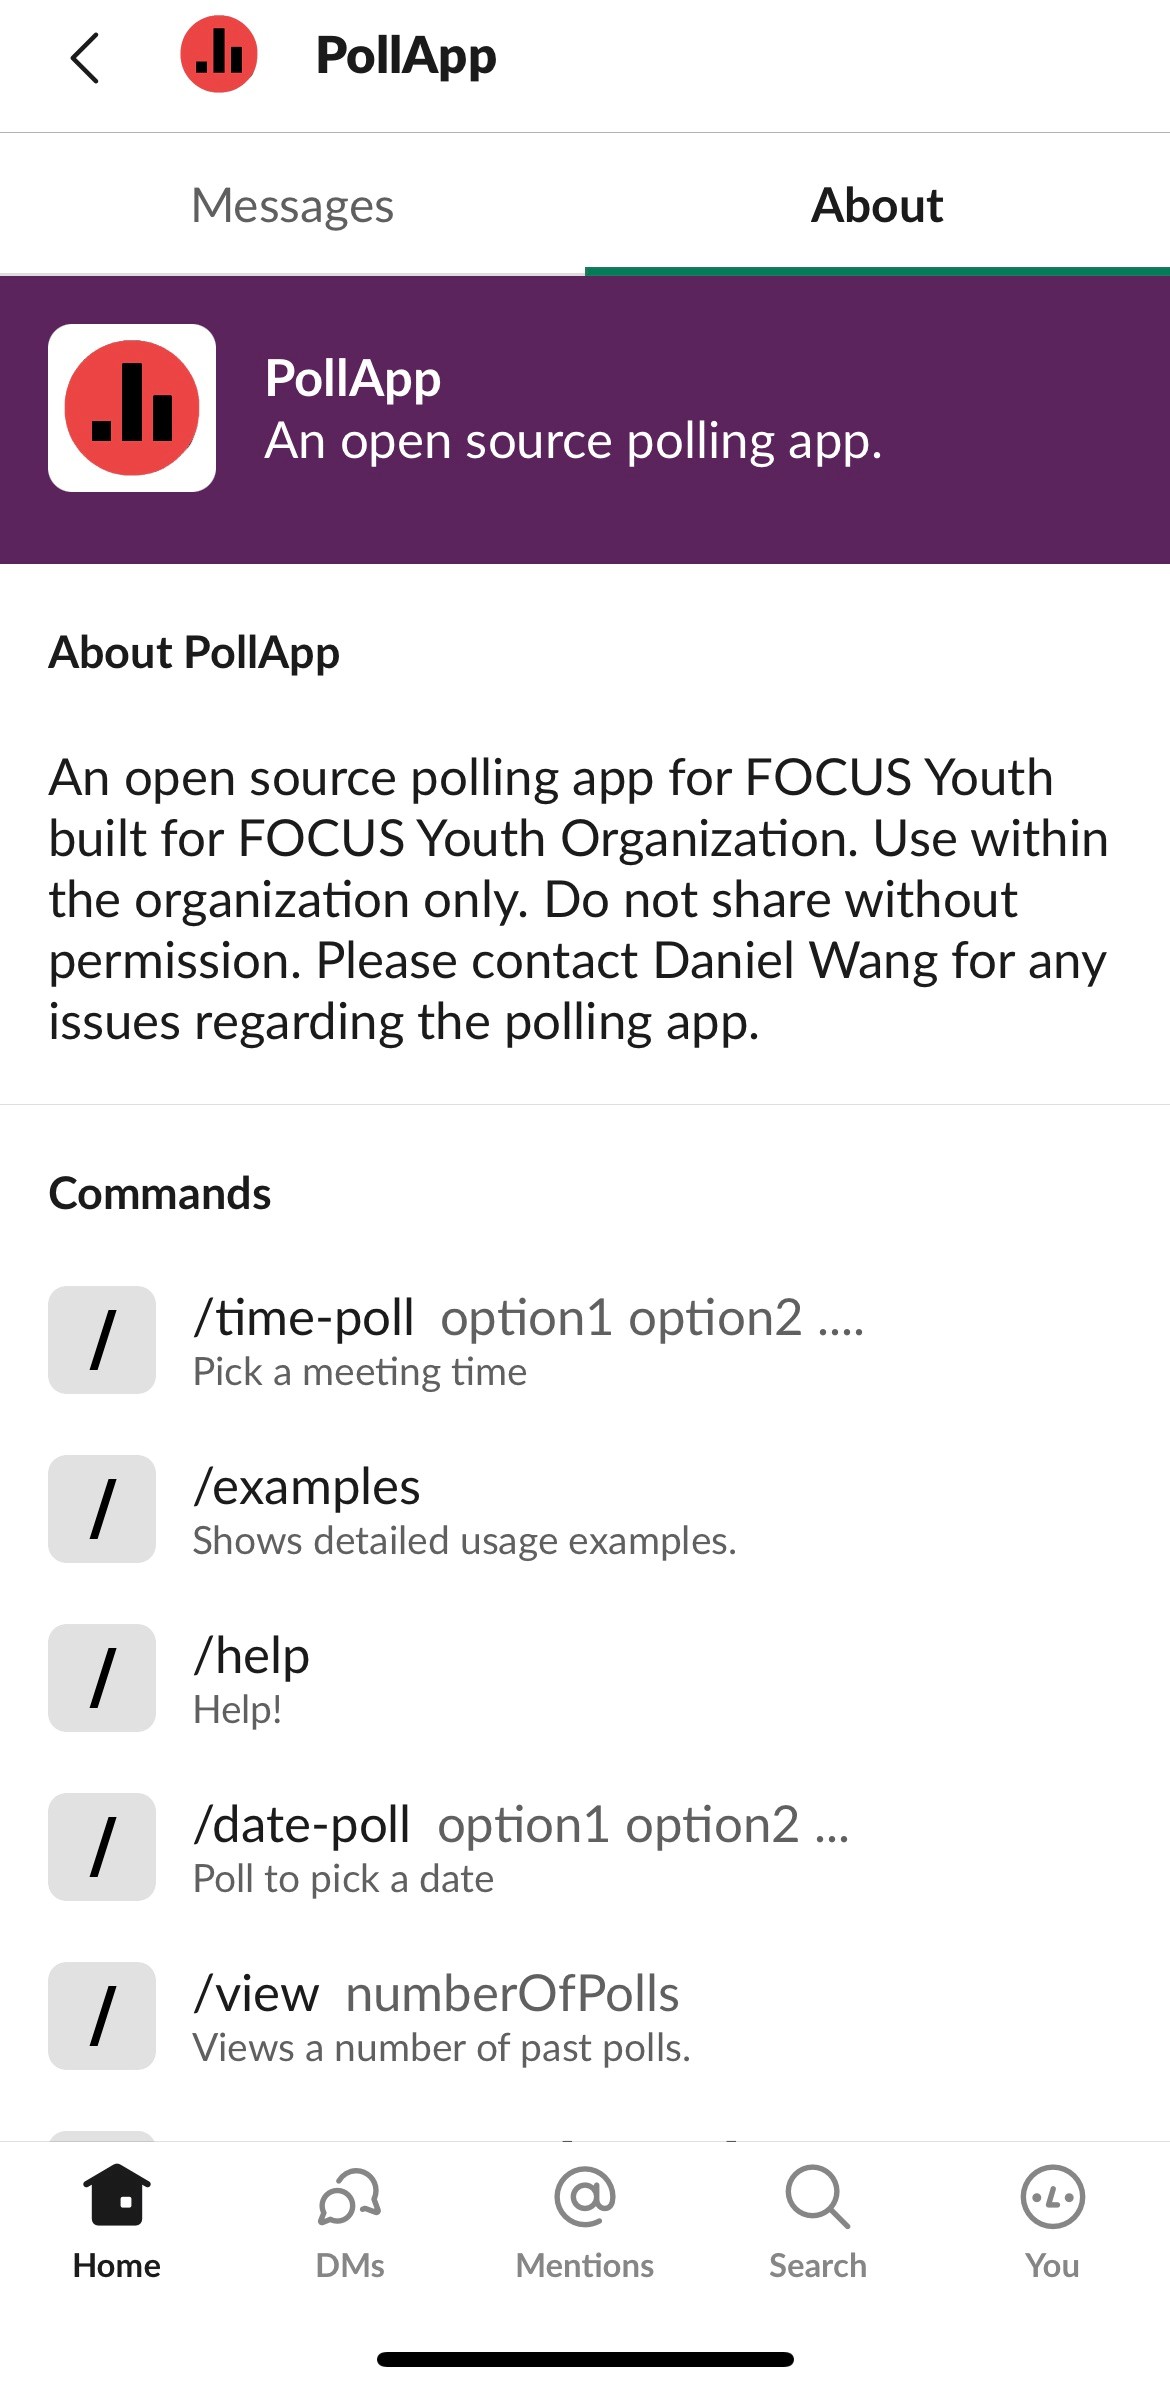The image size is (1170, 2391).
Task: Tap the small PollApp logo in header
Action: pyautogui.click(x=218, y=55)
